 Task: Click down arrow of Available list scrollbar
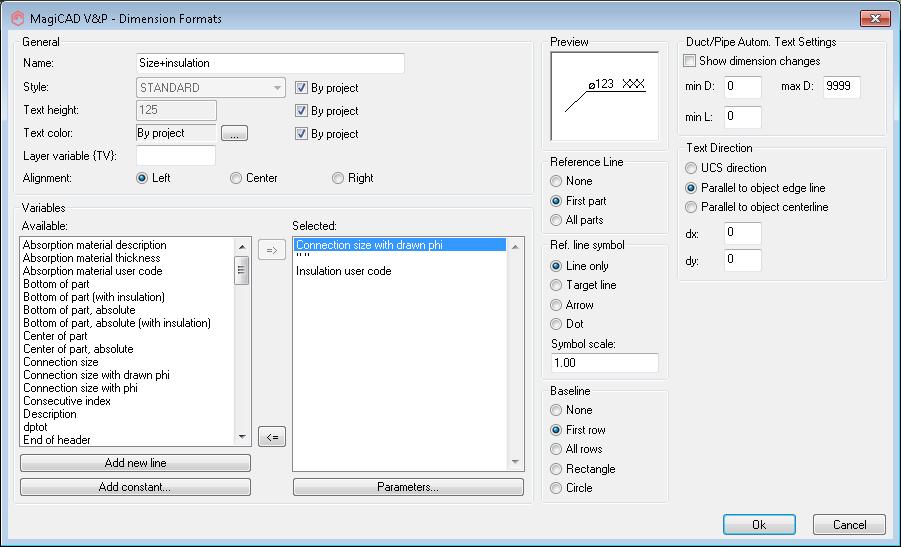tap(242, 437)
